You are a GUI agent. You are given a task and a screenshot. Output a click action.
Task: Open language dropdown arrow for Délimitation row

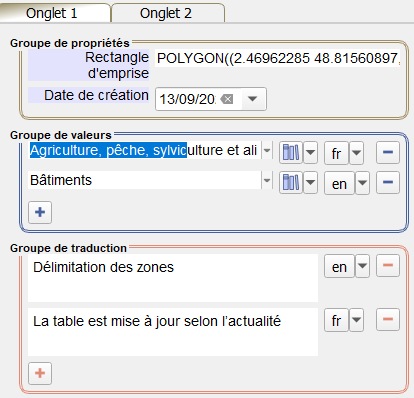(362, 266)
